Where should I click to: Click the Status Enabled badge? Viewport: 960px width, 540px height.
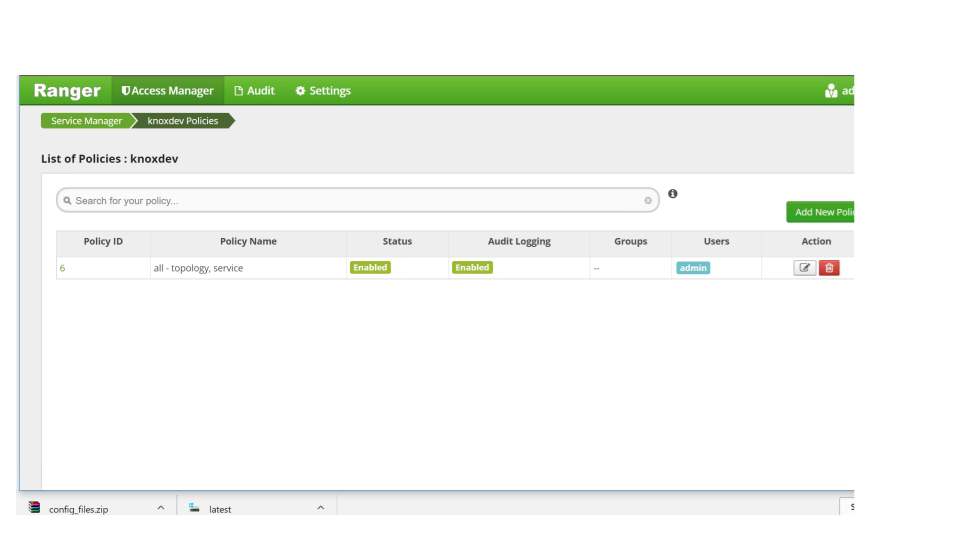tap(370, 268)
